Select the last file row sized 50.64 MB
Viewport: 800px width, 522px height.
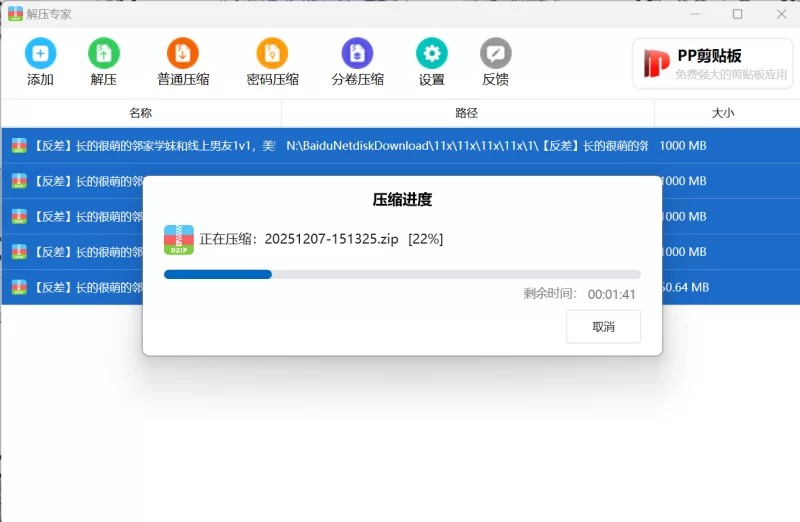(70, 288)
